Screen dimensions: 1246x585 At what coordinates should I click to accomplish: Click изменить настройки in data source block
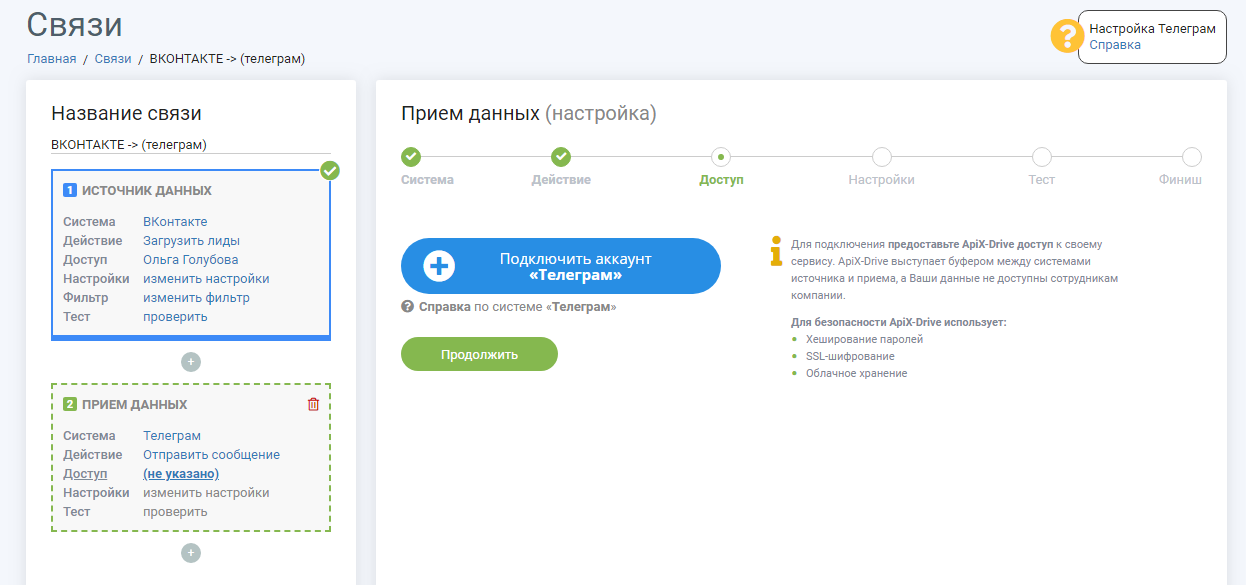(x=206, y=279)
